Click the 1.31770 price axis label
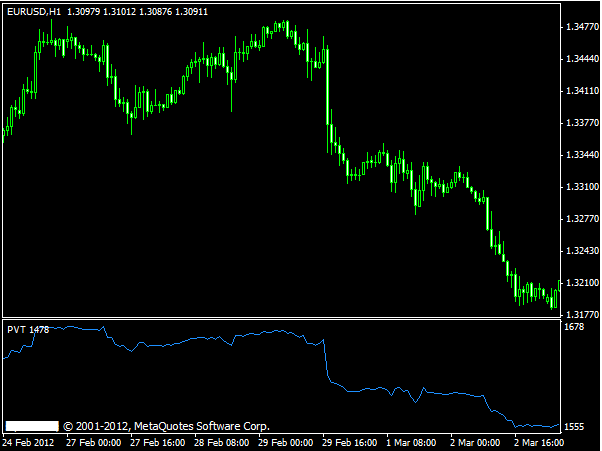602x451 pixels. pos(582,315)
